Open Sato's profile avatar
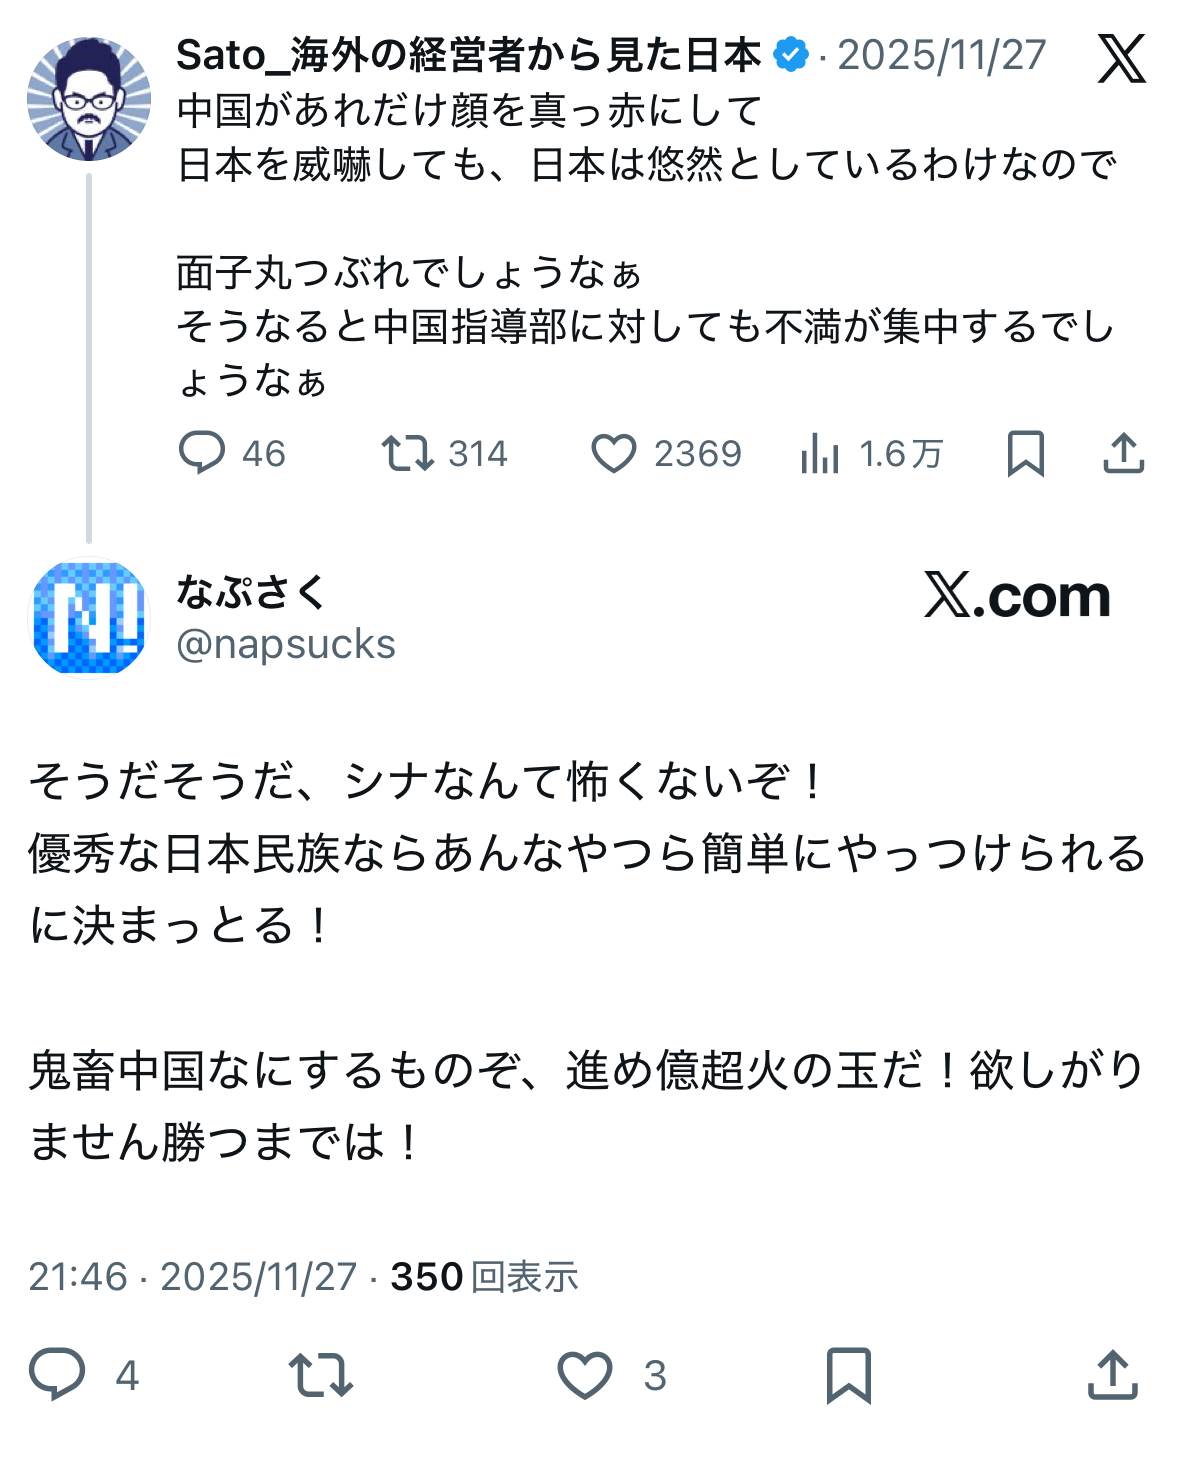The height and width of the screenshot is (1457, 1179). point(89,99)
